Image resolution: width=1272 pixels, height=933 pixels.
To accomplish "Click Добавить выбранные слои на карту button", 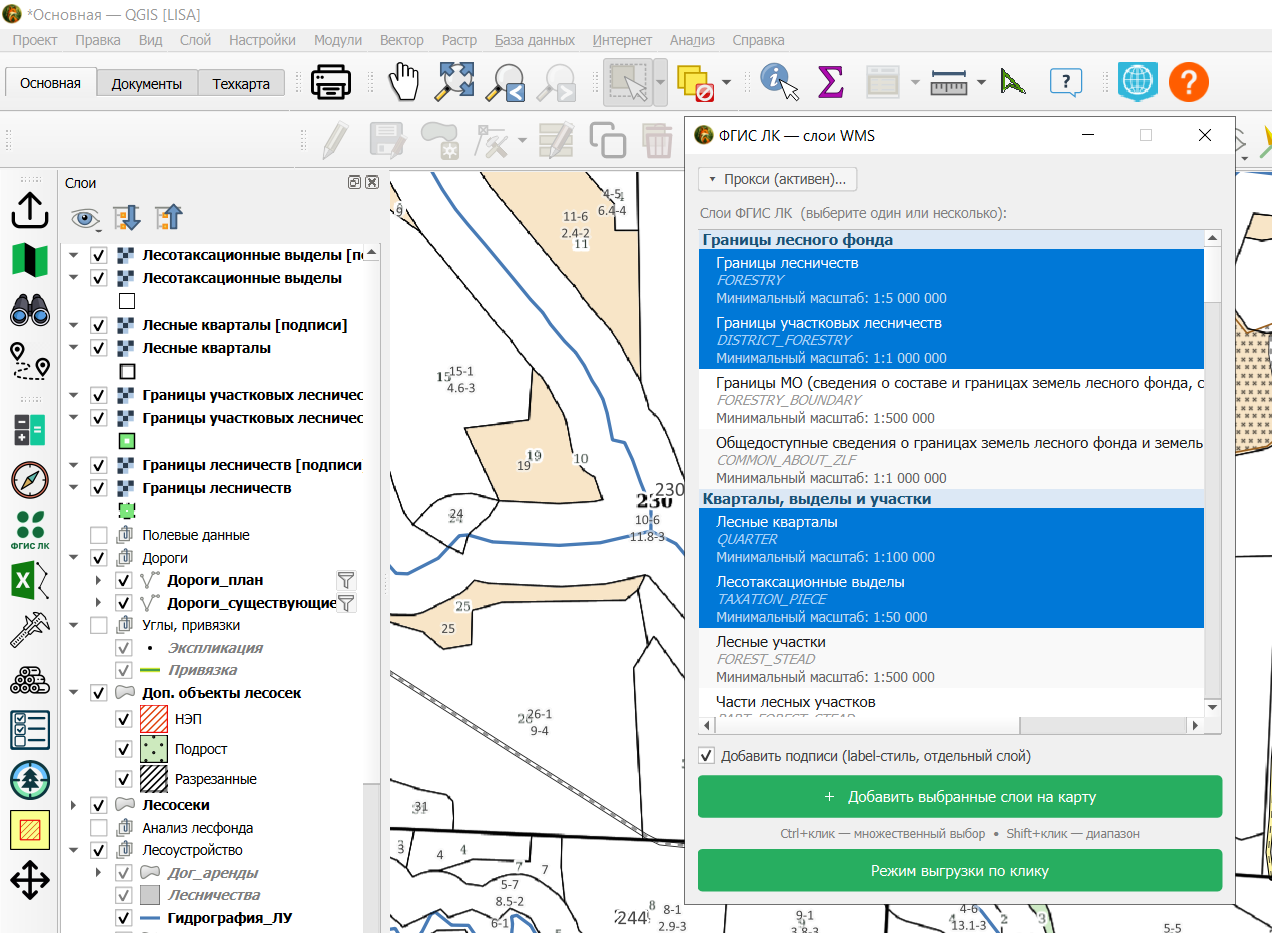I will [960, 797].
